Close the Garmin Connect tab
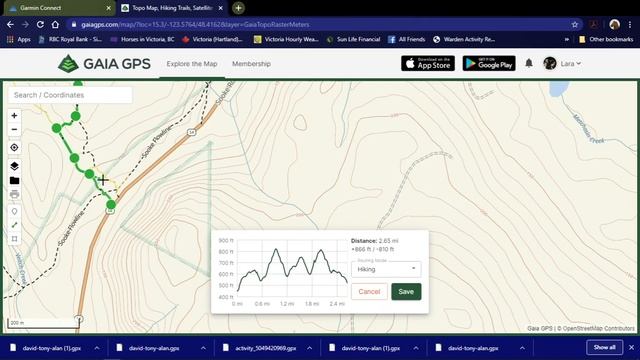This screenshot has width=640, height=360. click(109, 8)
